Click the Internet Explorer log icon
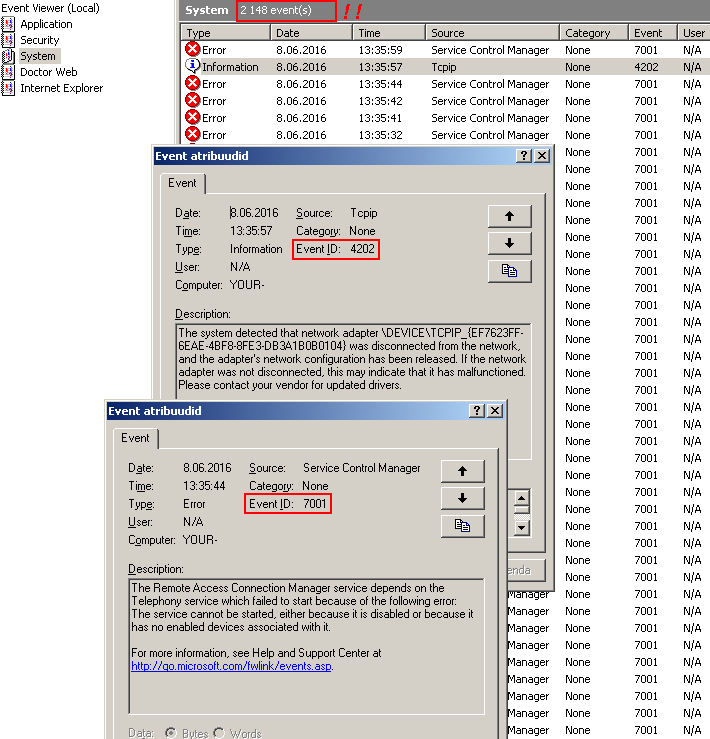Image resolution: width=710 pixels, height=739 pixels. 8,88
